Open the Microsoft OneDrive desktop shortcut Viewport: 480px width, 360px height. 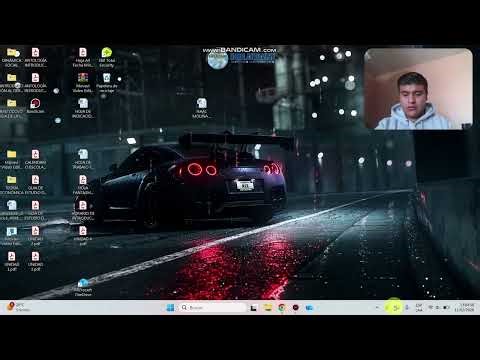83,287
